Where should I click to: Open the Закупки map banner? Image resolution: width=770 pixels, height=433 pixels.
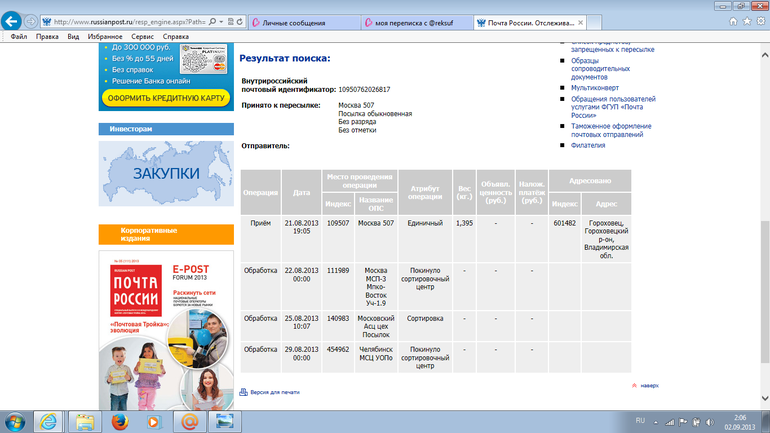click(x=166, y=173)
